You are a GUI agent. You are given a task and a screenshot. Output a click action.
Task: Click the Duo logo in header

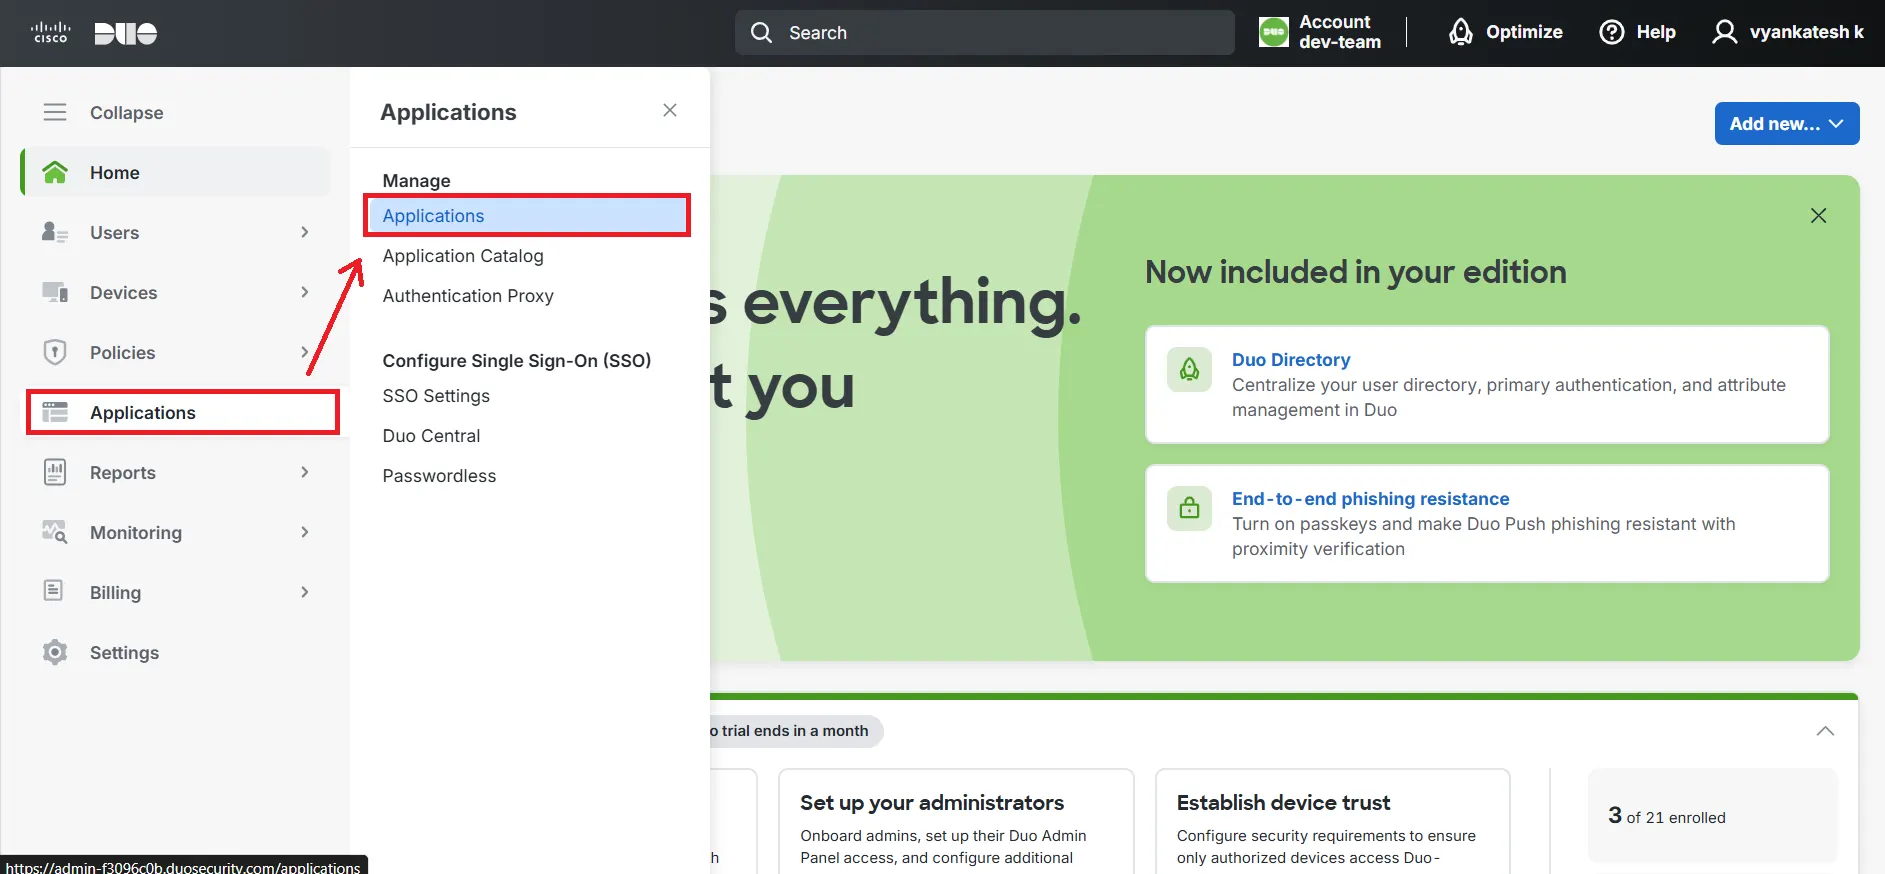coord(125,33)
